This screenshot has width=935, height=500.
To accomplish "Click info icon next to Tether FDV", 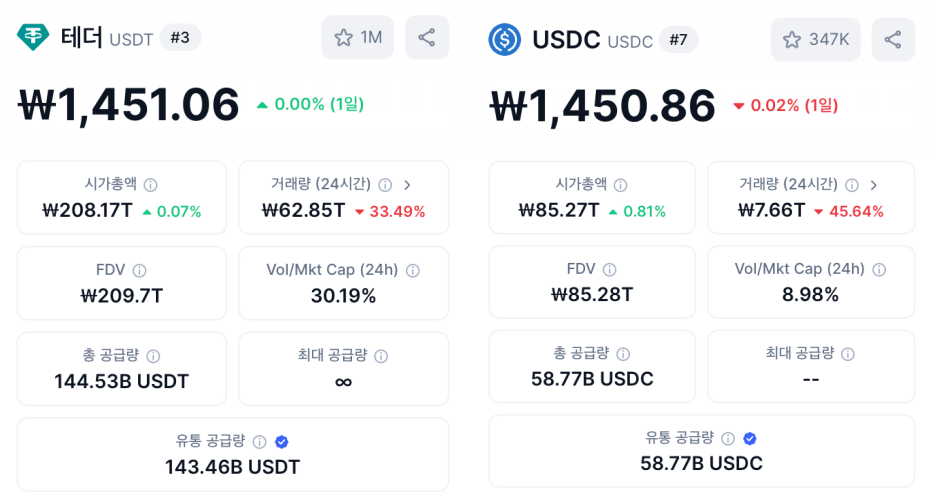I will (140, 271).
